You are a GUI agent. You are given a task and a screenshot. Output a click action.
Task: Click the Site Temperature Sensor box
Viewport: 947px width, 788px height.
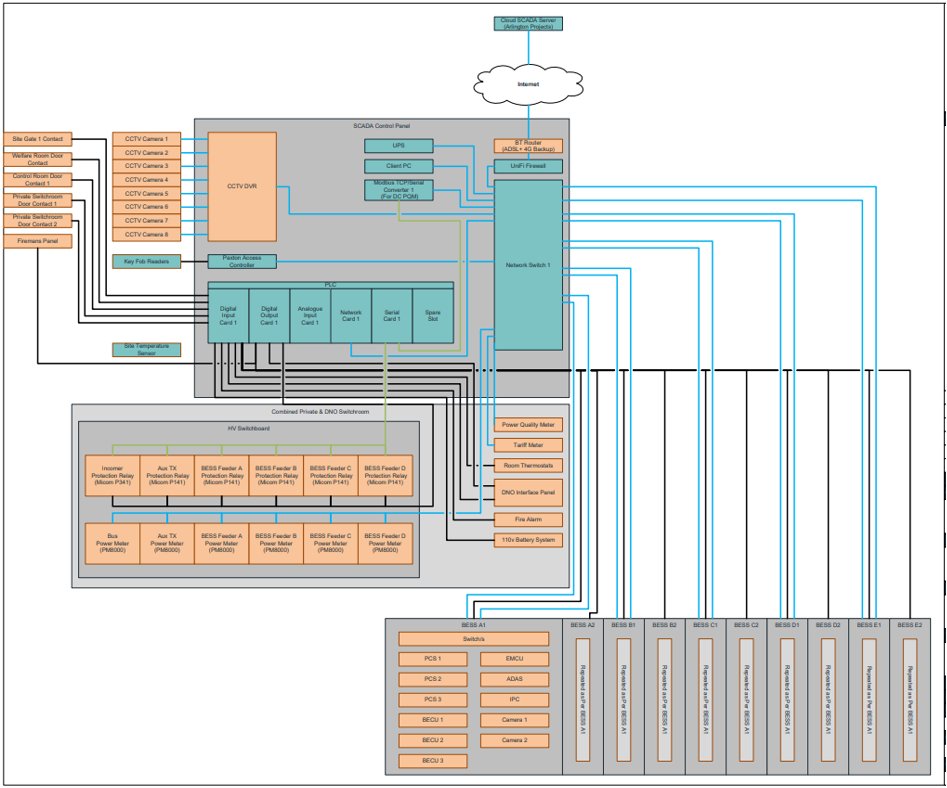(147, 349)
